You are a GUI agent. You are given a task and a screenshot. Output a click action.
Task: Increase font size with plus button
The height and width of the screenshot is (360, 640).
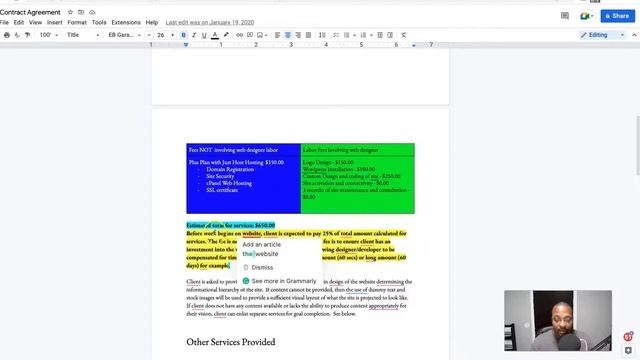coord(172,35)
